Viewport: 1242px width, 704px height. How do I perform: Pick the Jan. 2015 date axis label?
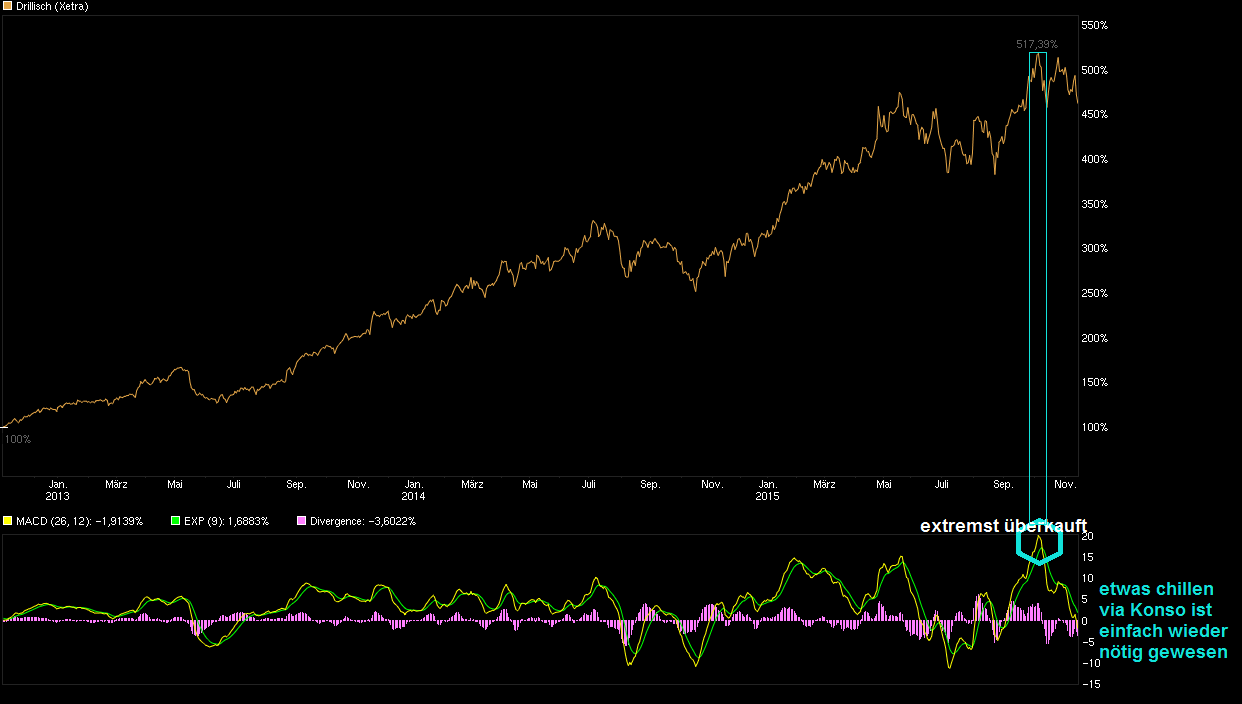coord(767,490)
